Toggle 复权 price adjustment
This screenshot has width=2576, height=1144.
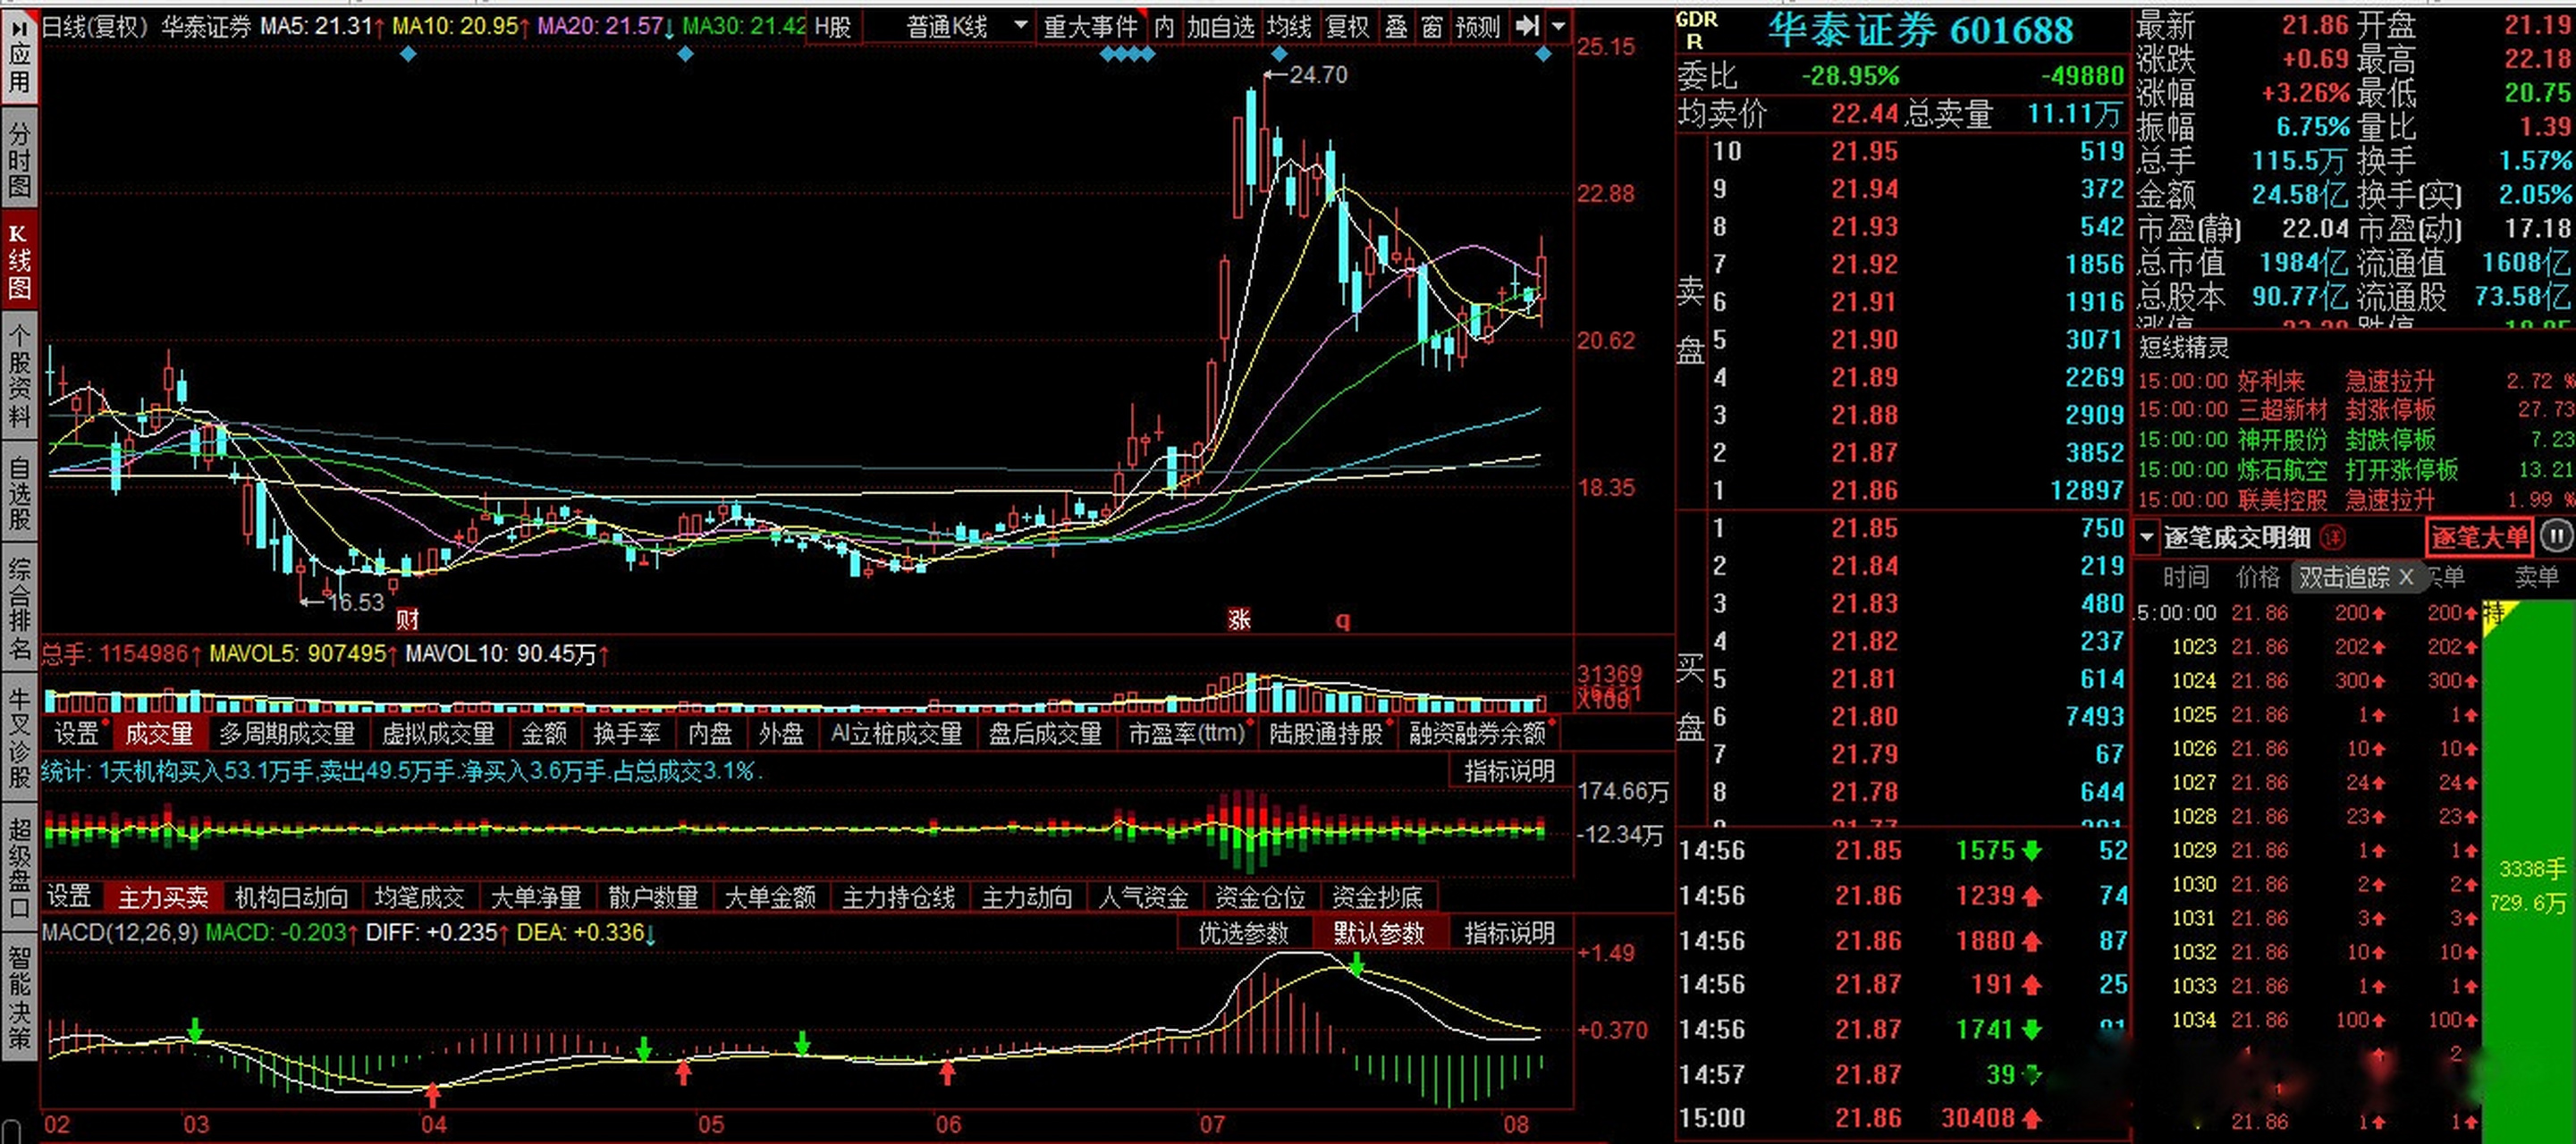pyautogui.click(x=1347, y=27)
